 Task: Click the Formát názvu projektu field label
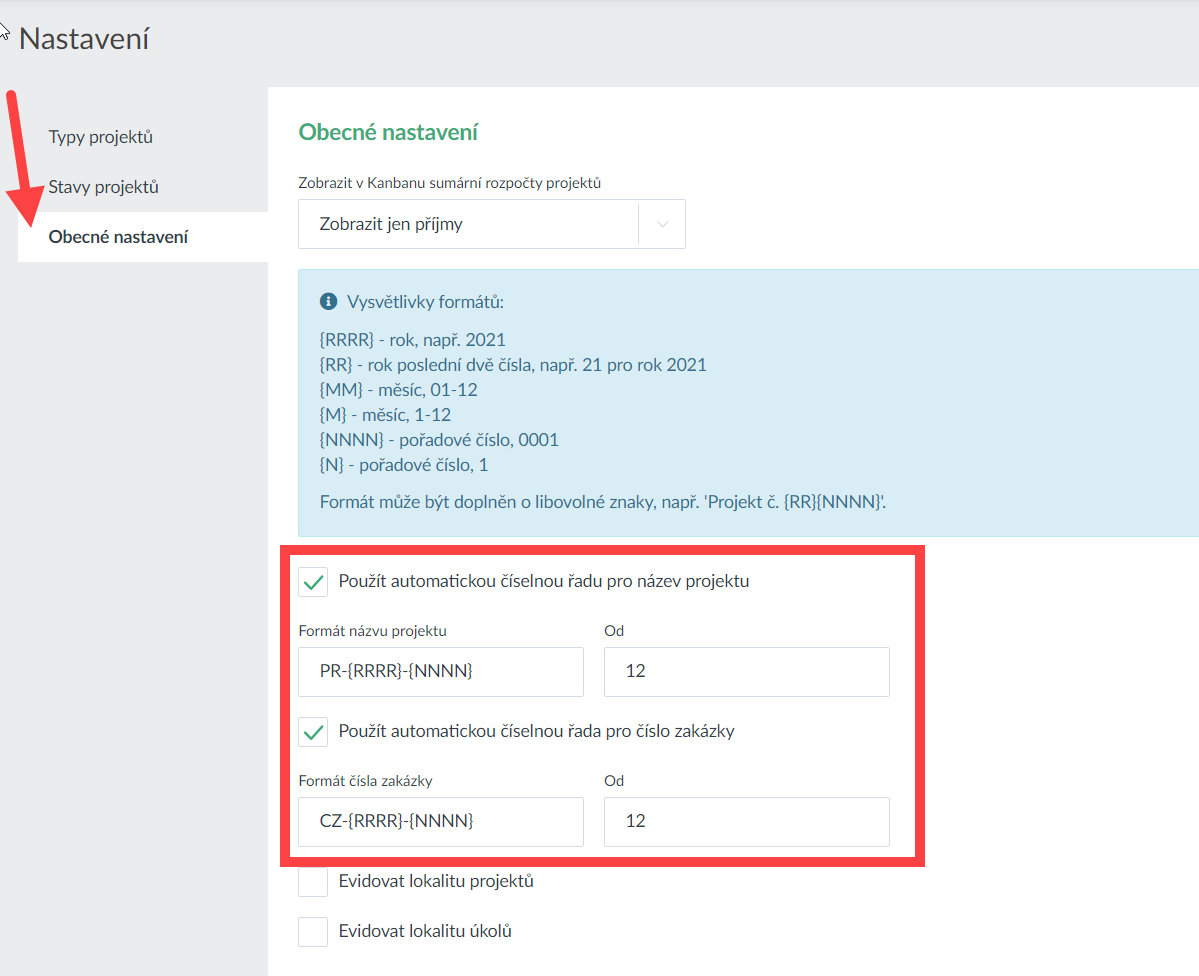(372, 631)
